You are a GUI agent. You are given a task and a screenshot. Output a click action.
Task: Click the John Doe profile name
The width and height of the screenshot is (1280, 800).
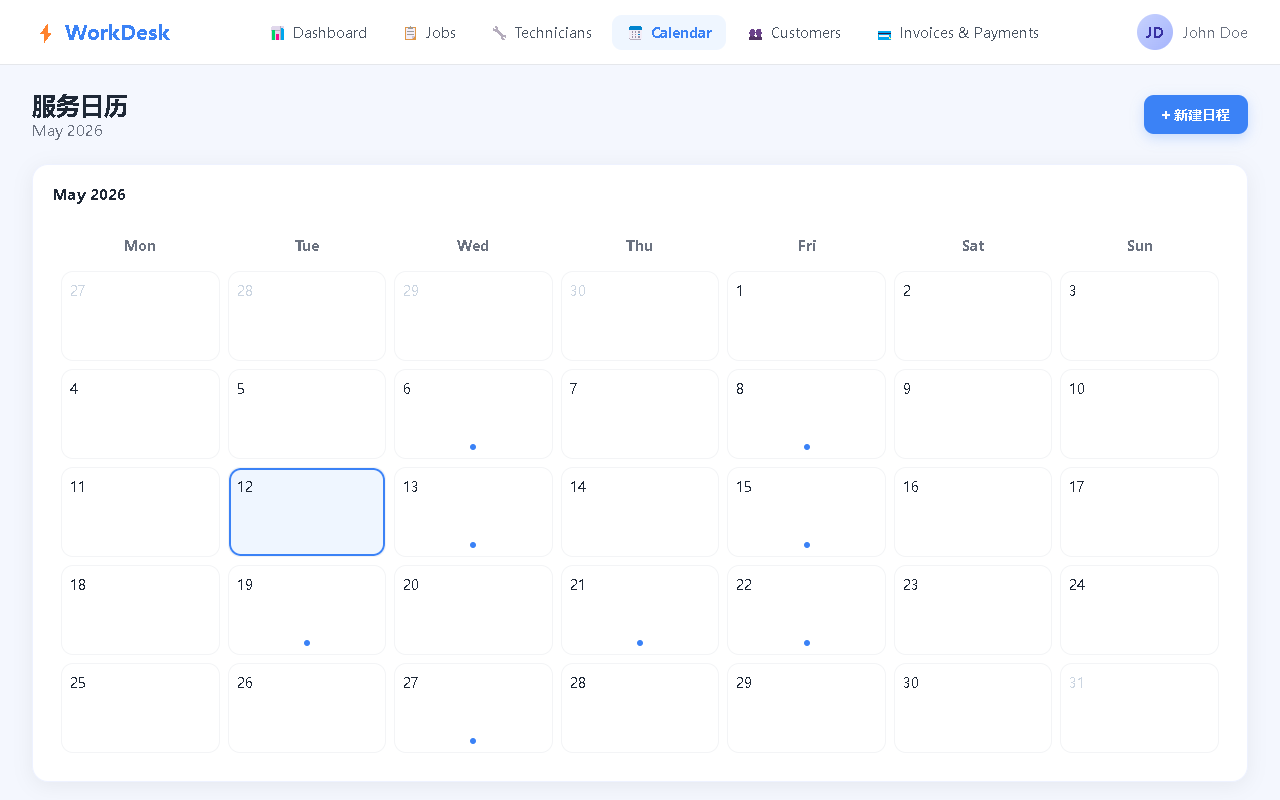(x=1215, y=33)
